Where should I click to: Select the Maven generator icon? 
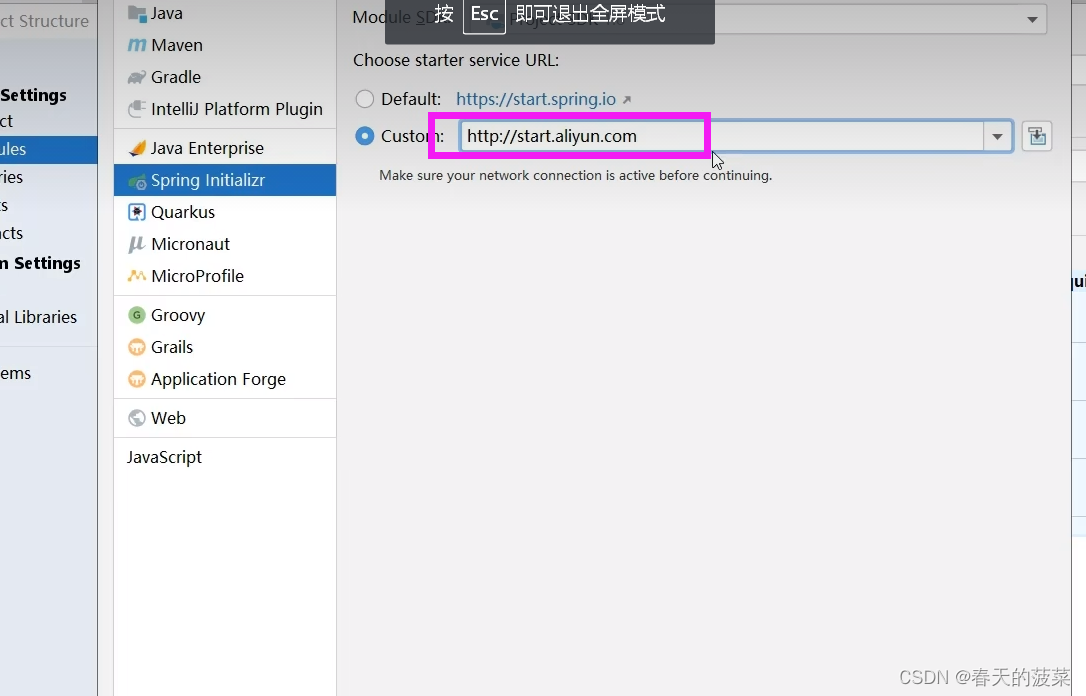(x=175, y=45)
